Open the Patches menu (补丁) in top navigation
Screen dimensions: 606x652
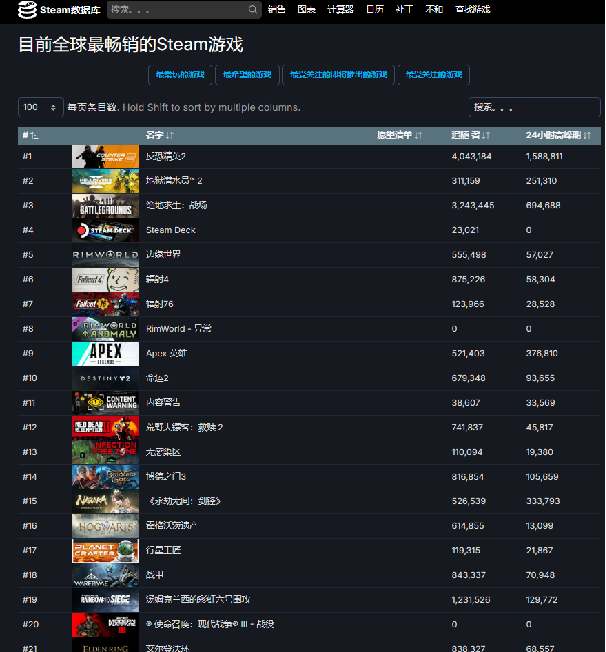tap(404, 9)
